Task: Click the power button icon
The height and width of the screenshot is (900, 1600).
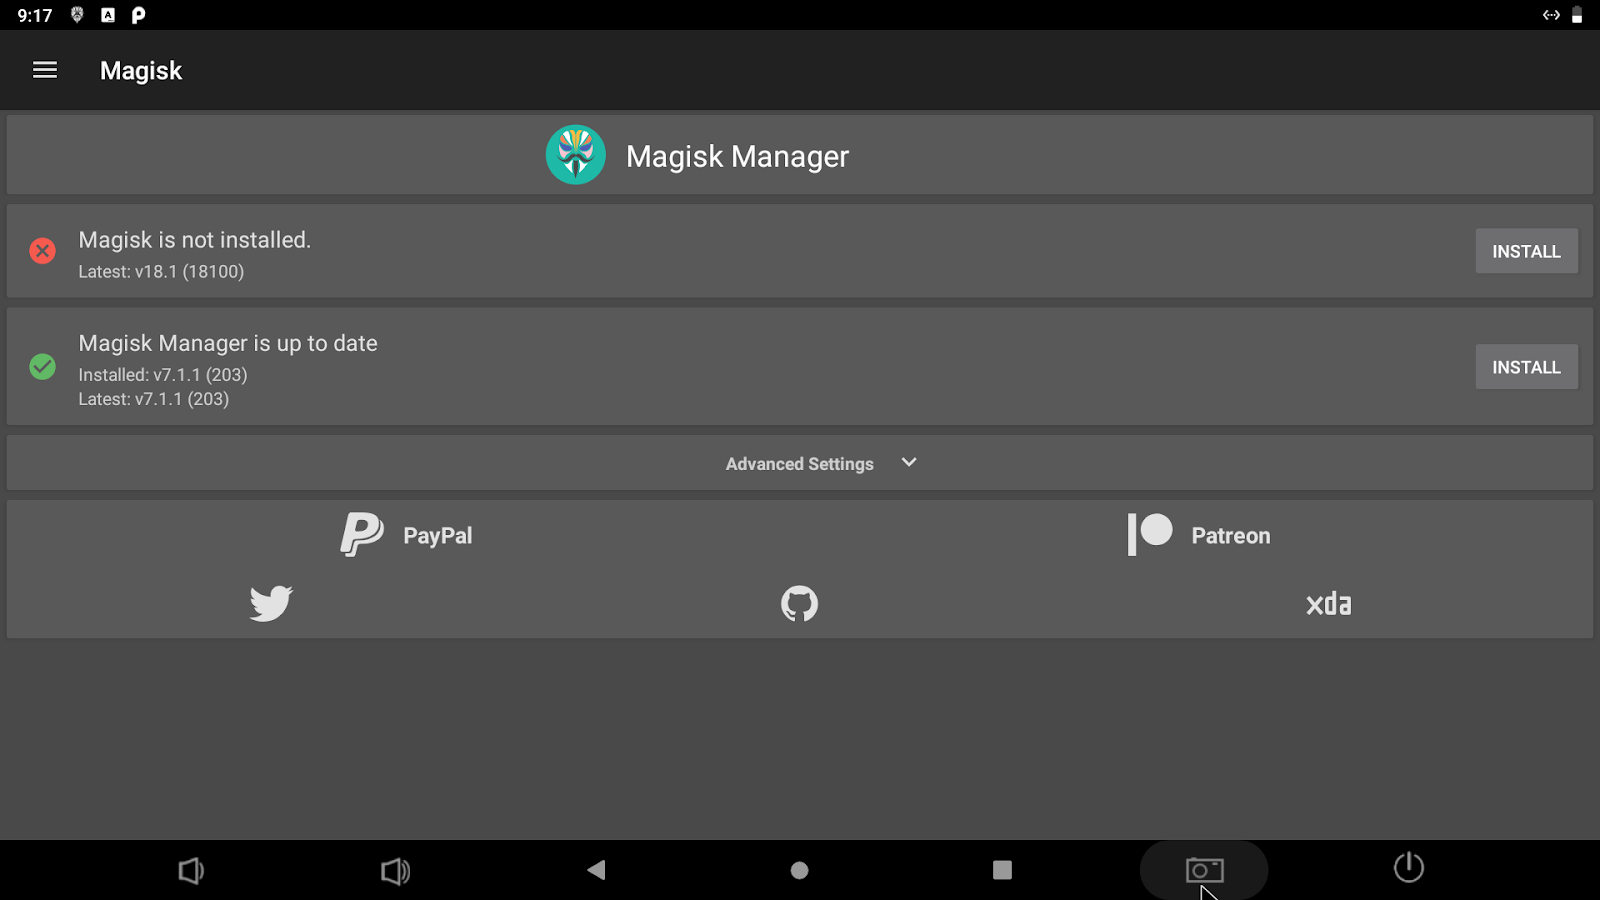Action: 1409,867
